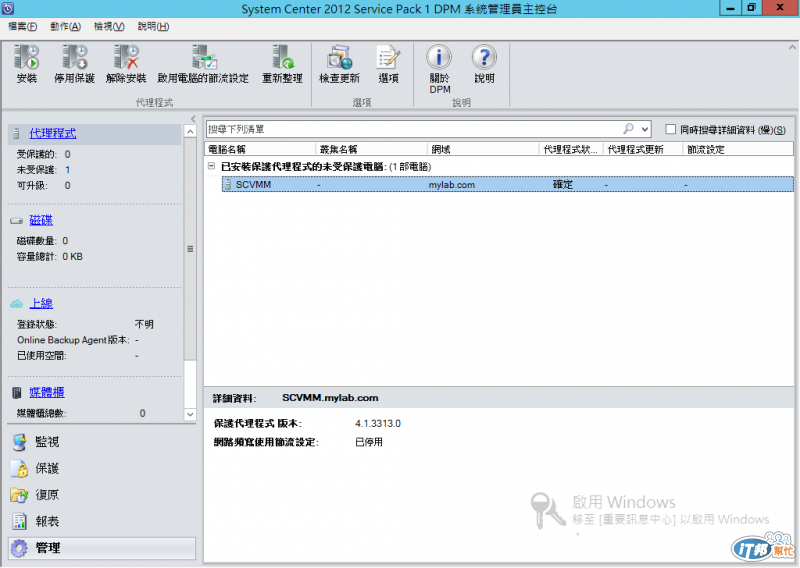Image resolution: width=800 pixels, height=568 pixels.
Task: Minimize the DPM console window
Action: coord(731,8)
